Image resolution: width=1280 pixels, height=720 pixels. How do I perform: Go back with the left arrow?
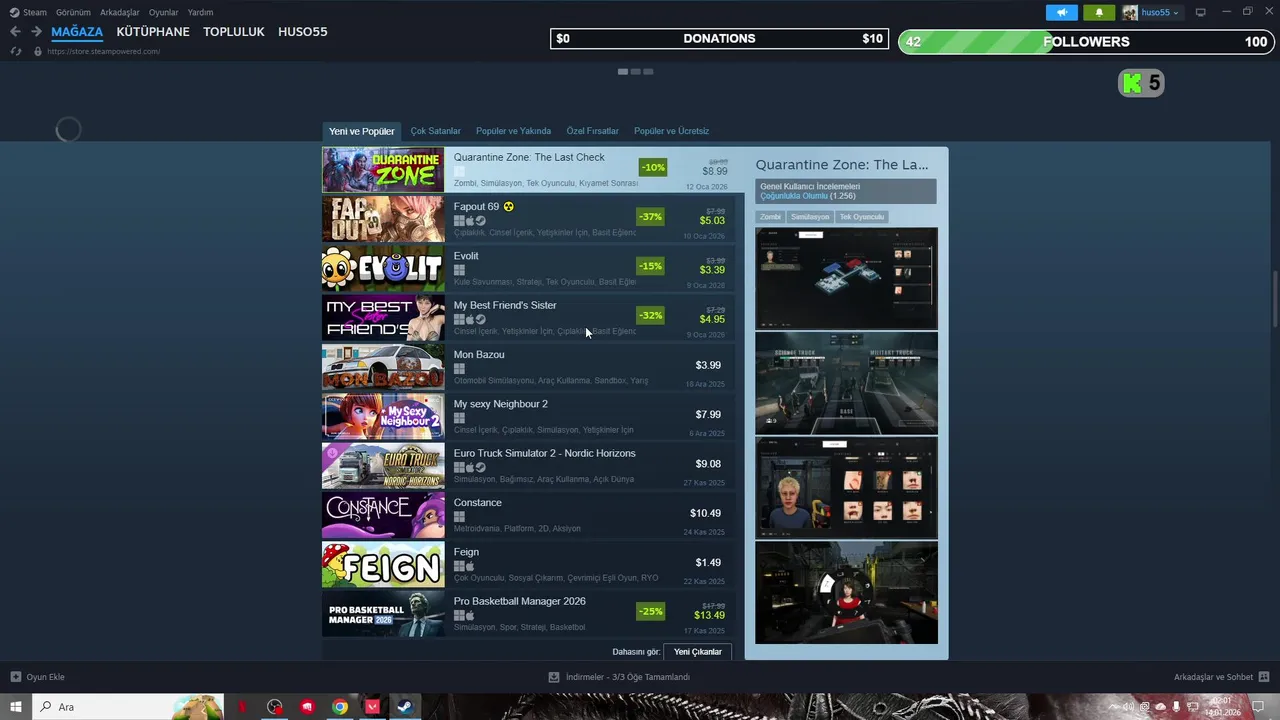[x=15, y=32]
